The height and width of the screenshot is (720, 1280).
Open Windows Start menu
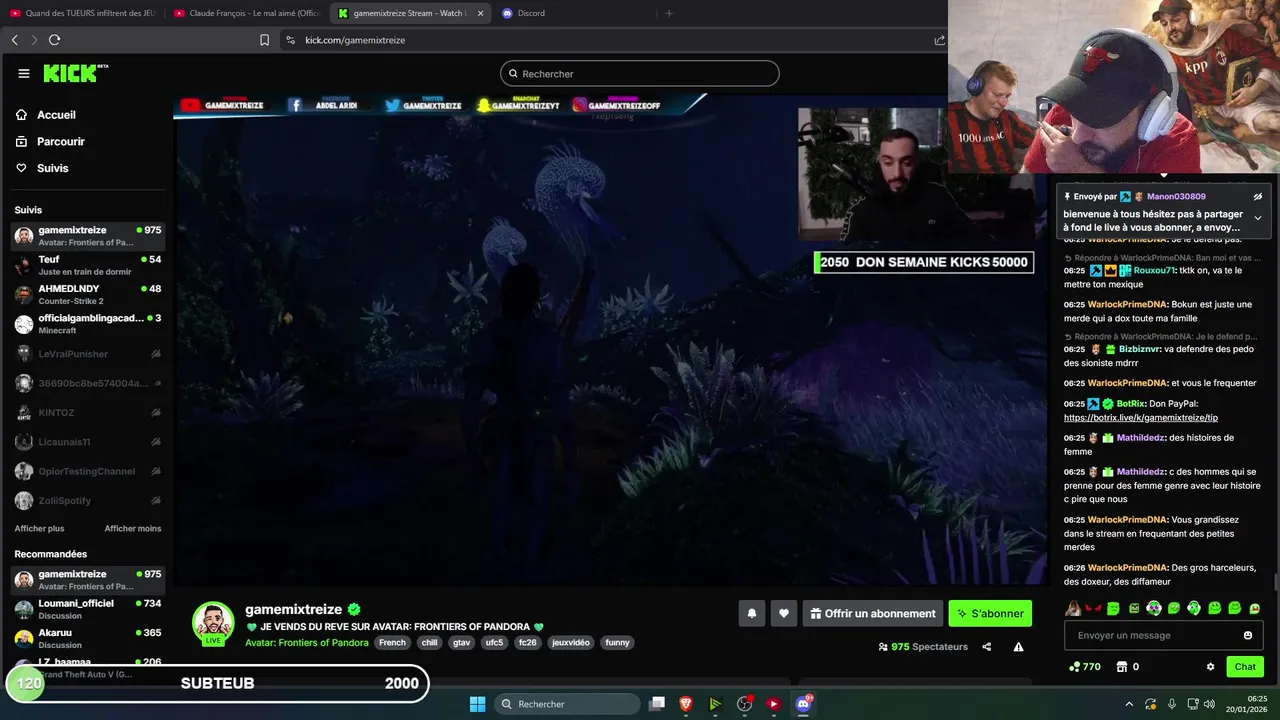pyautogui.click(x=477, y=704)
